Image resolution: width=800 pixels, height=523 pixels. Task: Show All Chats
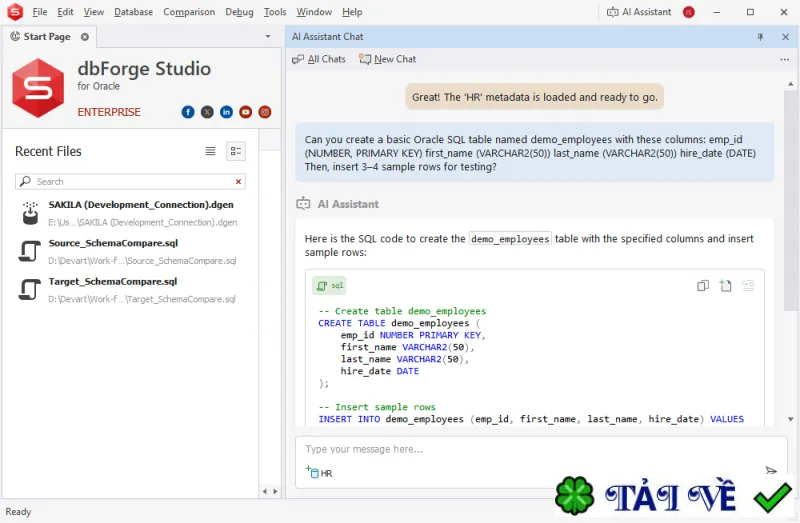click(x=319, y=59)
